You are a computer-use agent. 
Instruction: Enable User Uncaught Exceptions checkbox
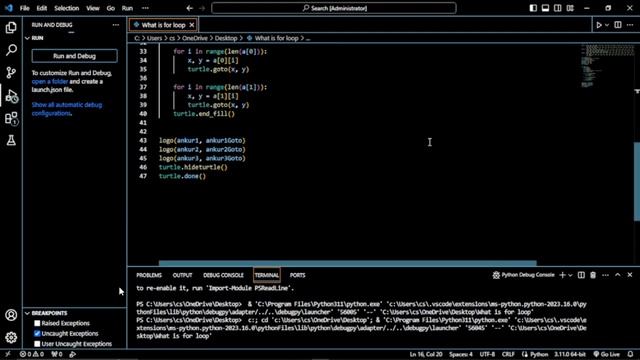[x=37, y=344]
